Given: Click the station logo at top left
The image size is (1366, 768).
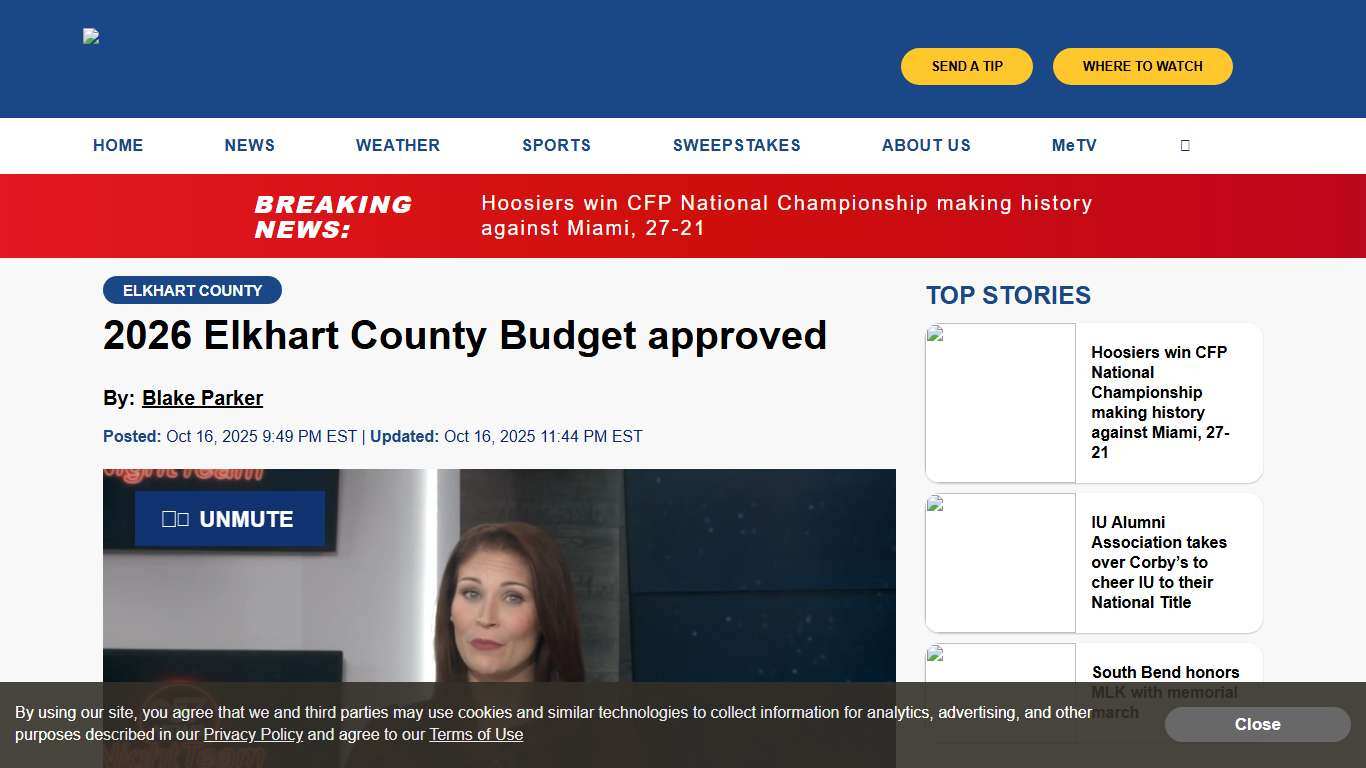Looking at the screenshot, I should [x=90, y=36].
